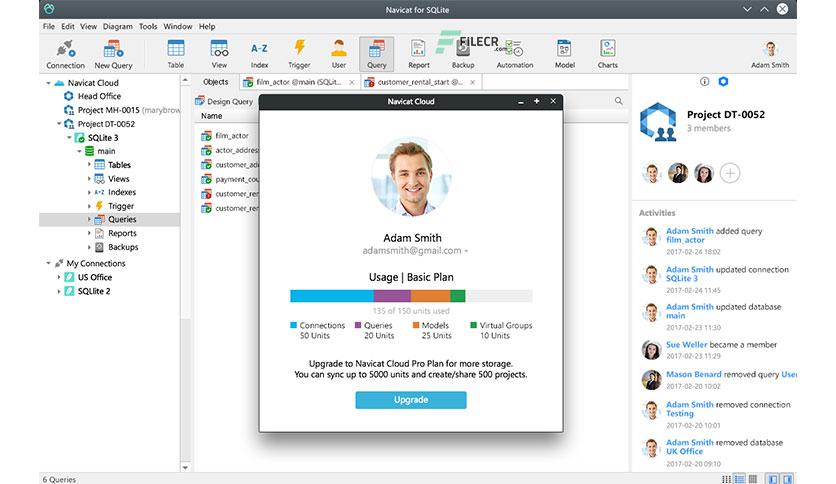The width and height of the screenshot is (836, 484).
Task: Open the Backup toolbar icon
Action: [463, 54]
